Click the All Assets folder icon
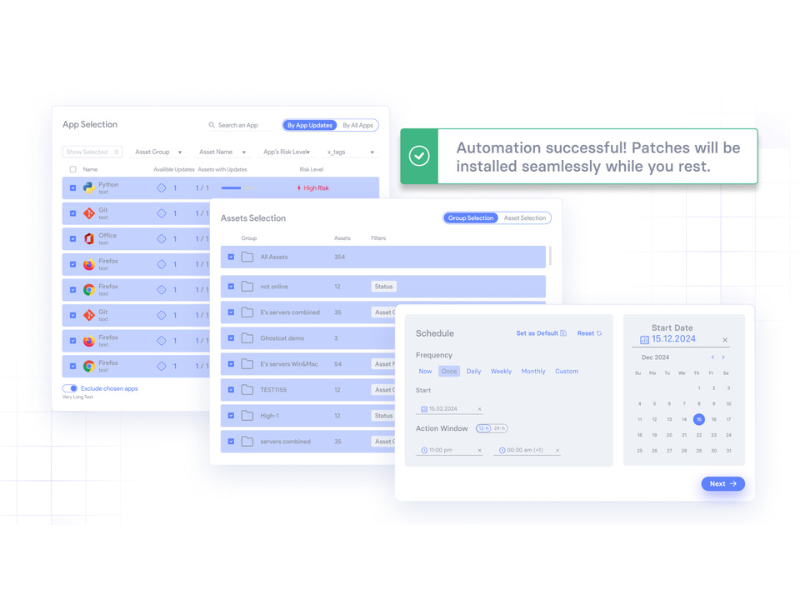The image size is (800, 600). tap(247, 257)
